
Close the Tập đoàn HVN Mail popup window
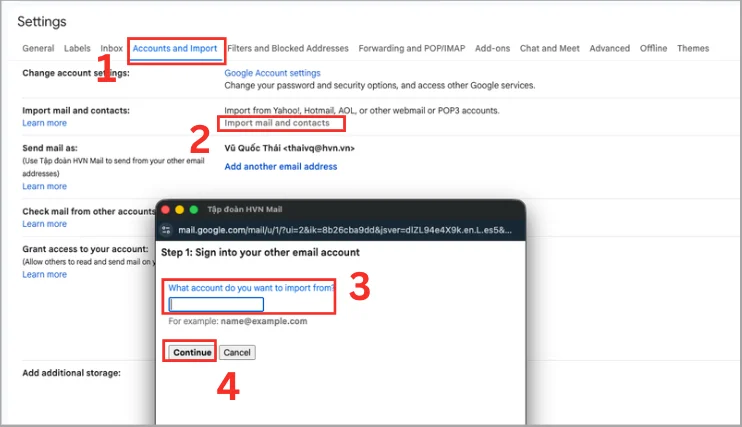tap(165, 210)
